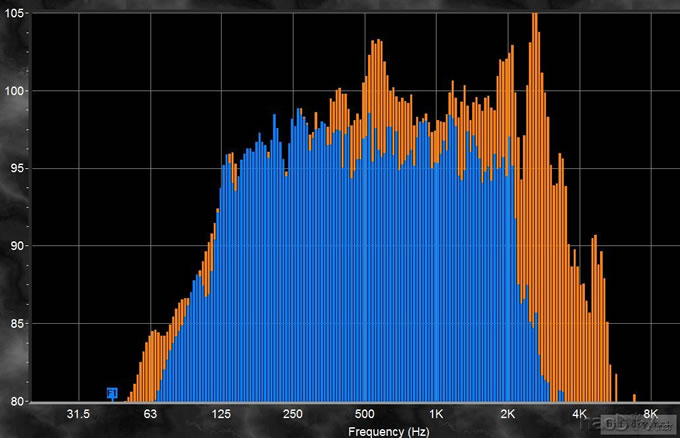Click the 90 dB level axis label
Image resolution: width=680 pixels, height=438 pixels.
click(15, 246)
